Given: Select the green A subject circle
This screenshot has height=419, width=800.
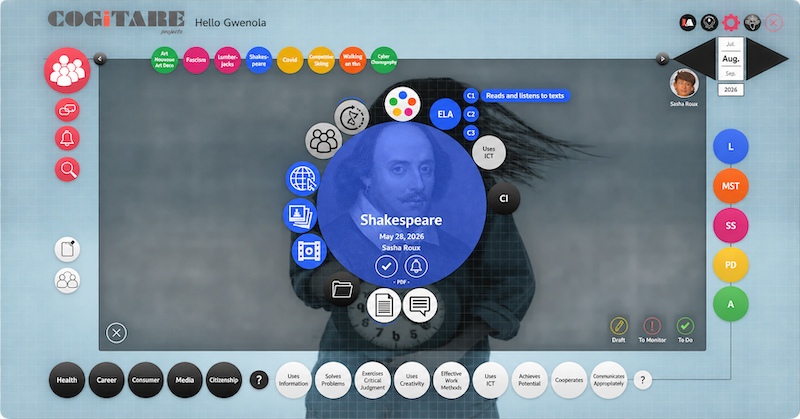Looking at the screenshot, I should click(731, 304).
